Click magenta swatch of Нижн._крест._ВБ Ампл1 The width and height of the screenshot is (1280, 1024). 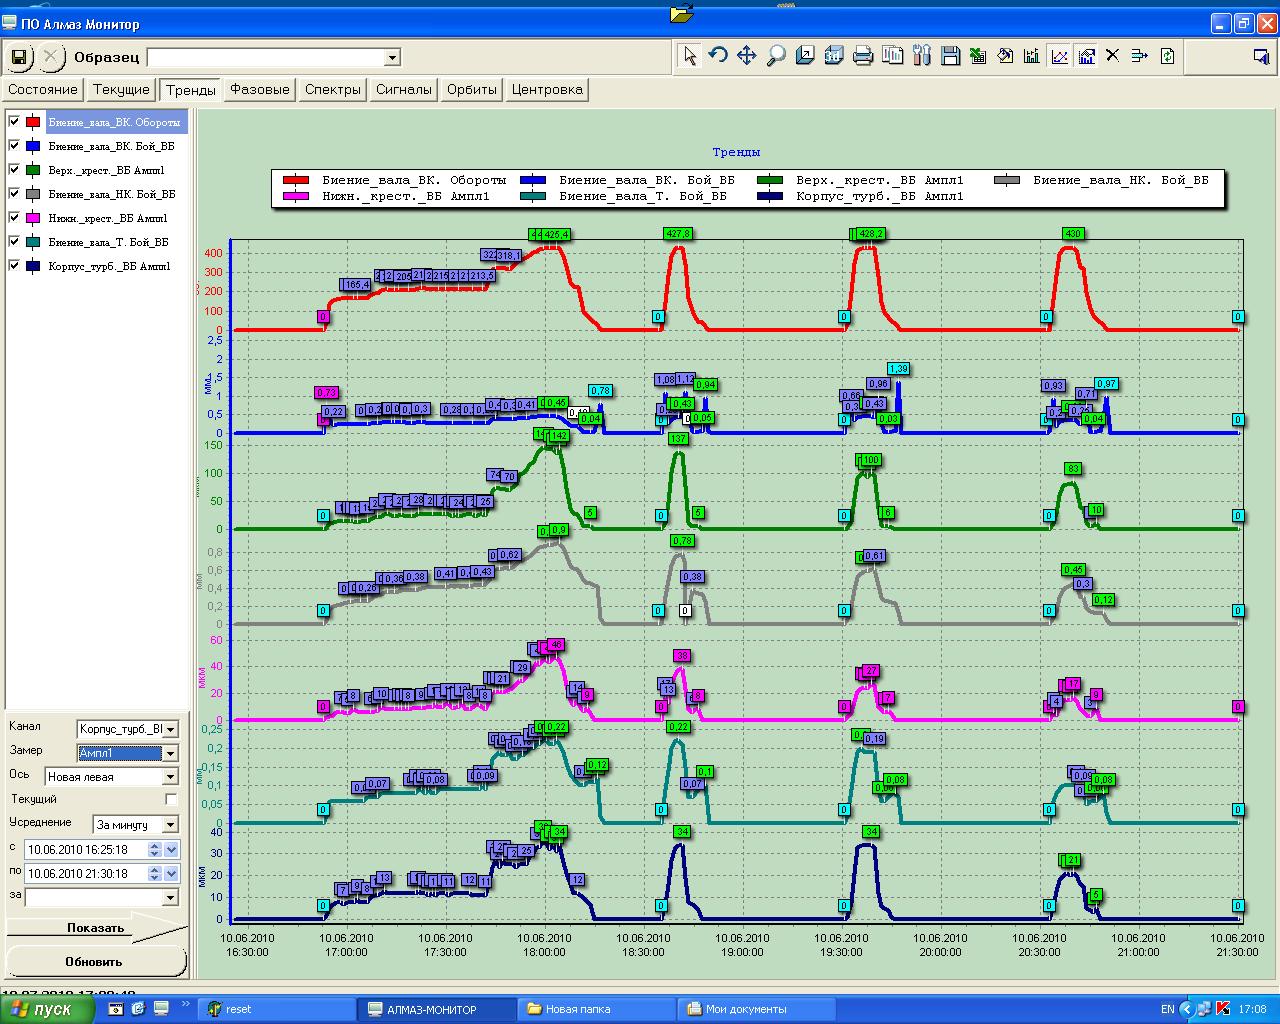click(33, 218)
